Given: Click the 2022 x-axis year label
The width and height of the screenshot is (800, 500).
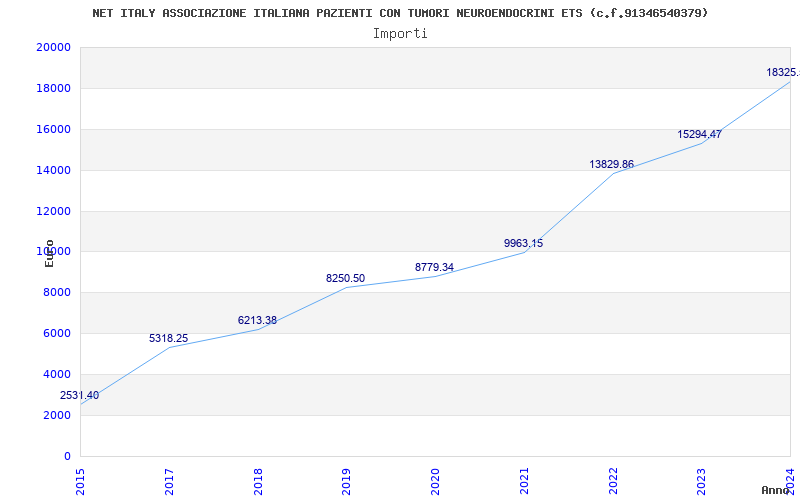Looking at the screenshot, I should 613,481.
